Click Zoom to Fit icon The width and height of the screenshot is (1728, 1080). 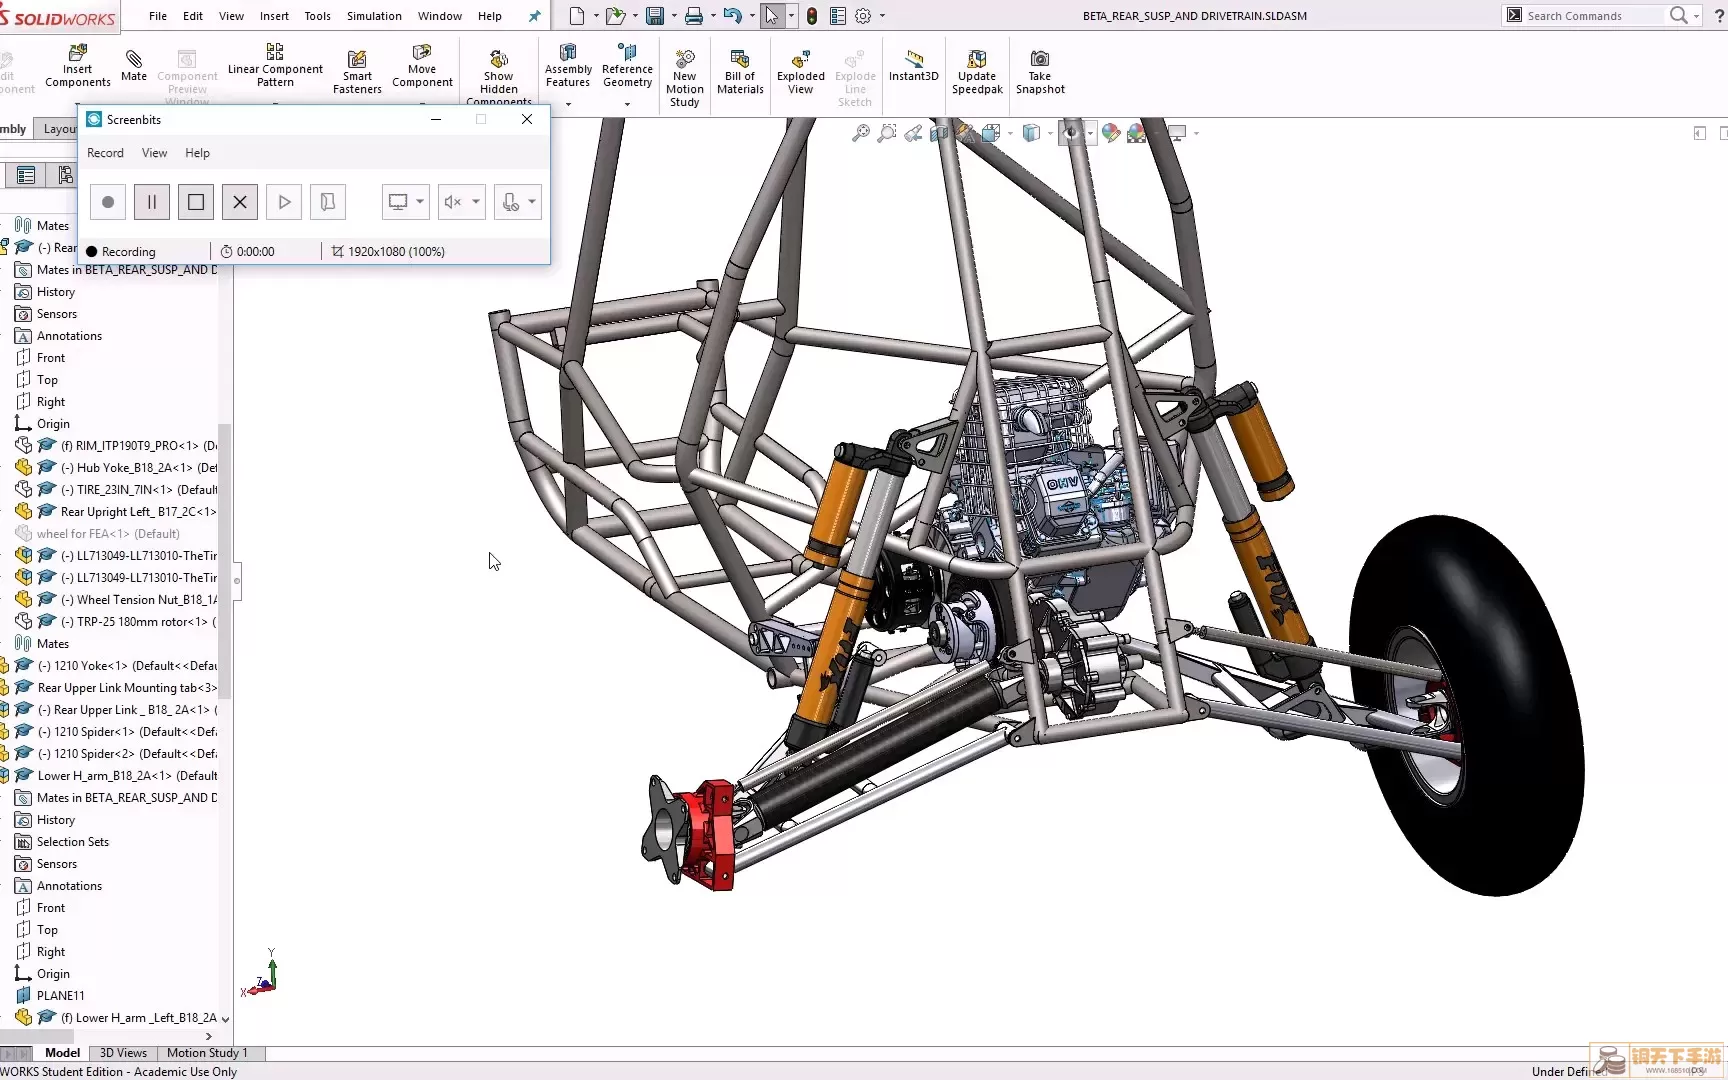pyautogui.click(x=860, y=133)
